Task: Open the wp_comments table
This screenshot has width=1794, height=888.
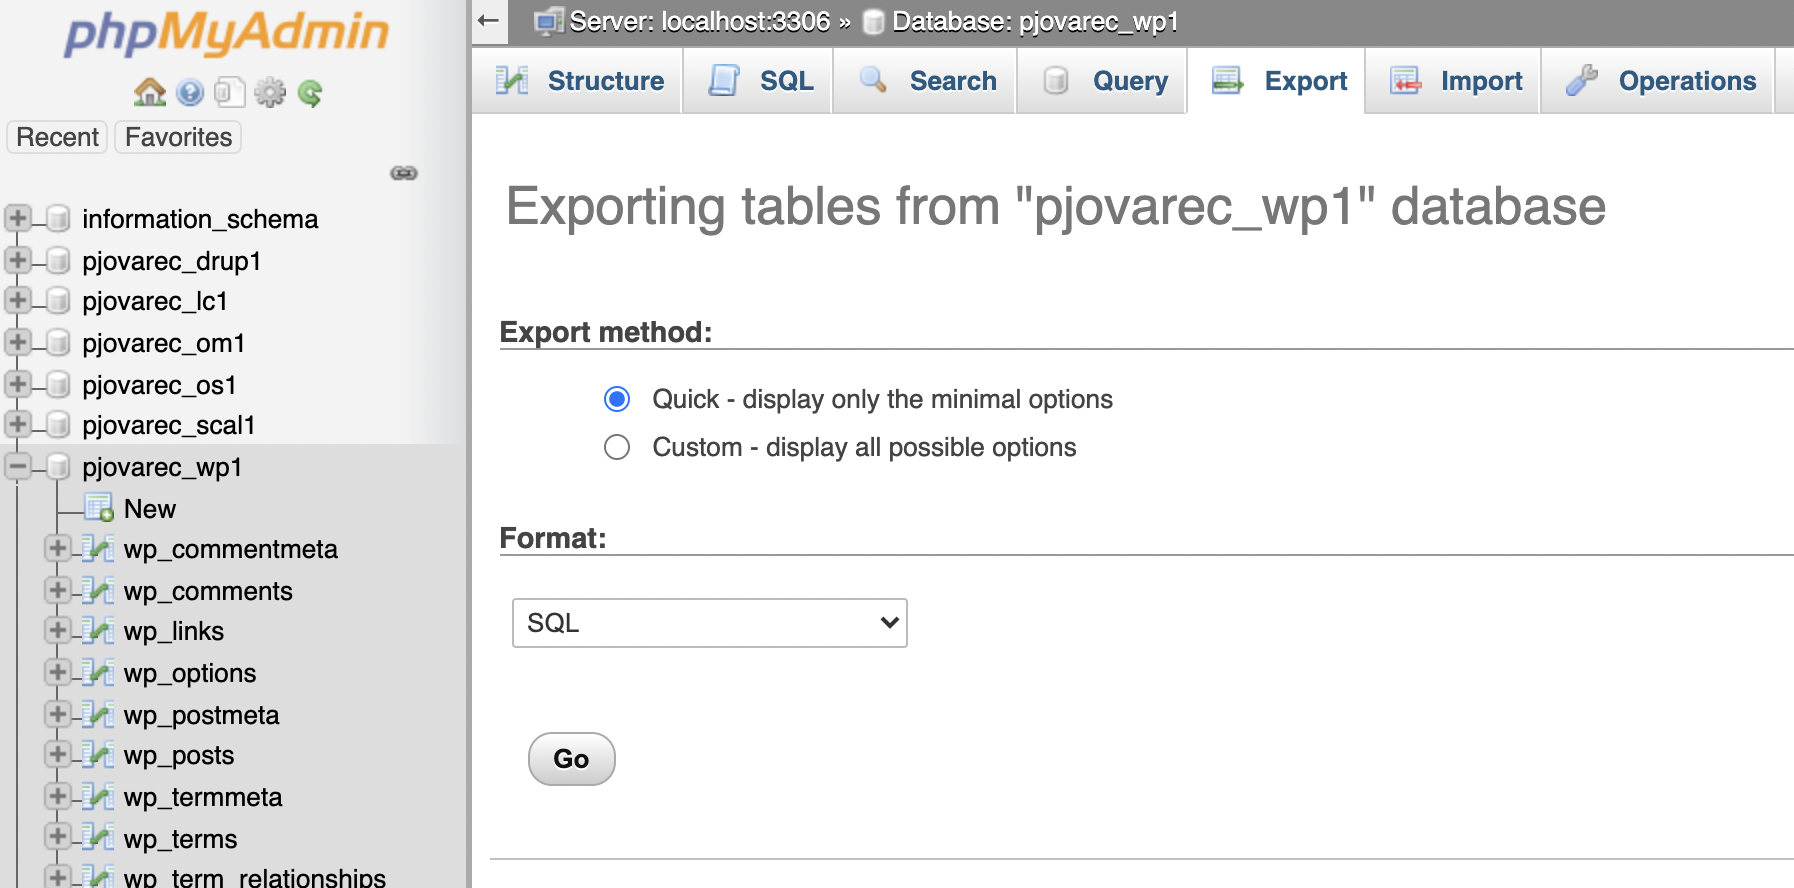Action: 208,591
